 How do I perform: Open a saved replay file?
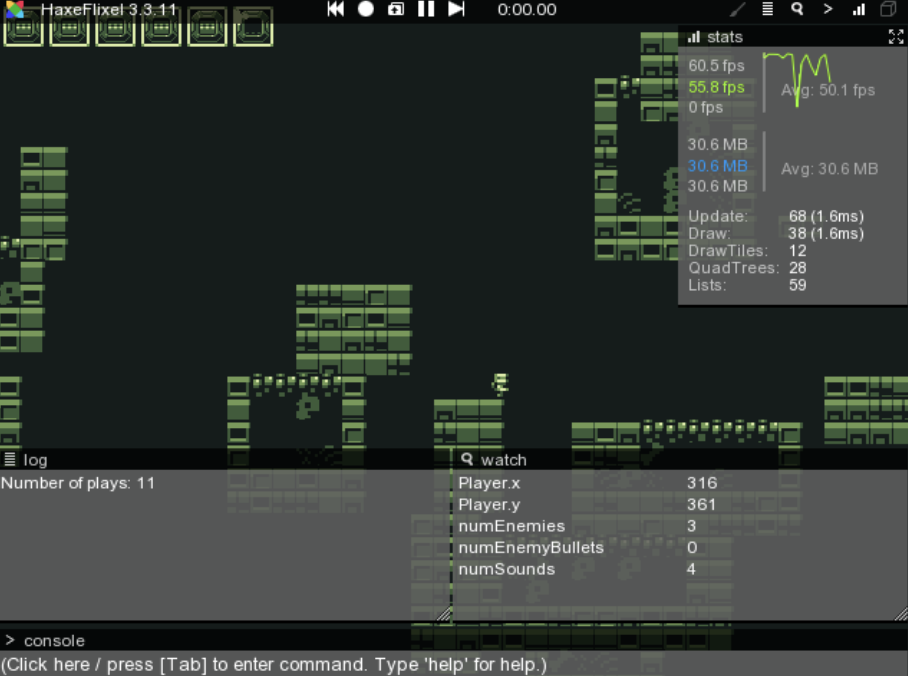tap(396, 10)
